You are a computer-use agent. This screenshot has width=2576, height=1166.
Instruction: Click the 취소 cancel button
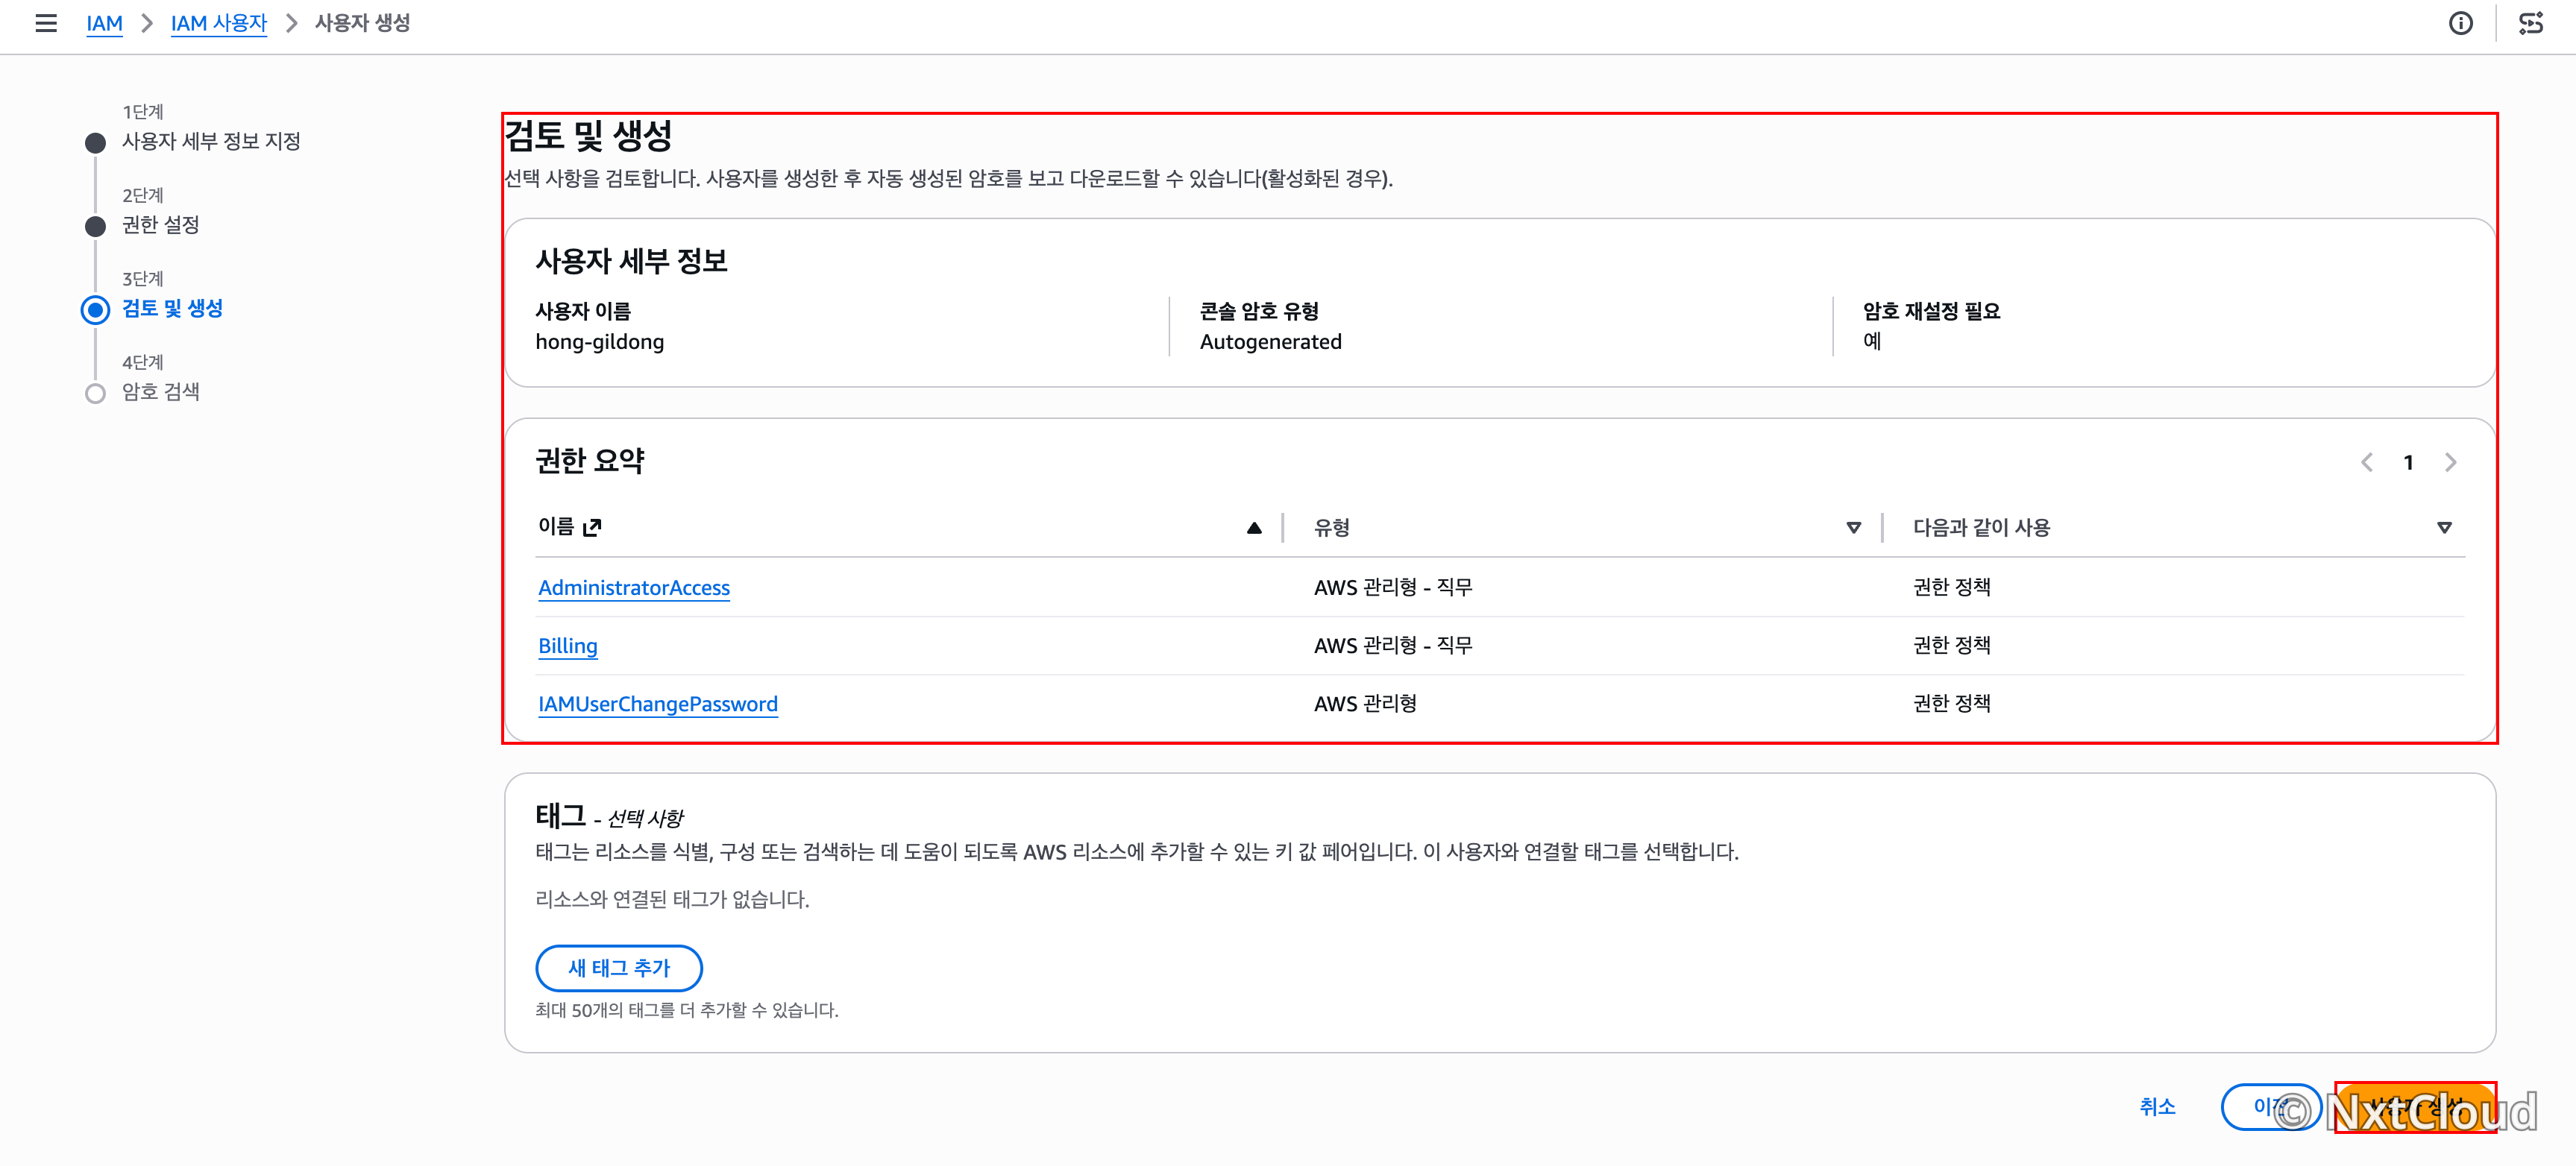click(2157, 1107)
